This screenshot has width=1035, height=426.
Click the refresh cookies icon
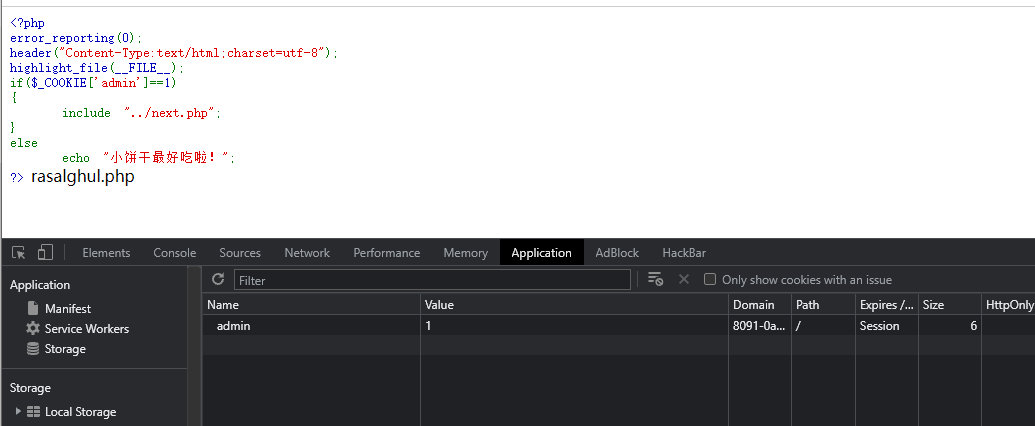(x=218, y=279)
